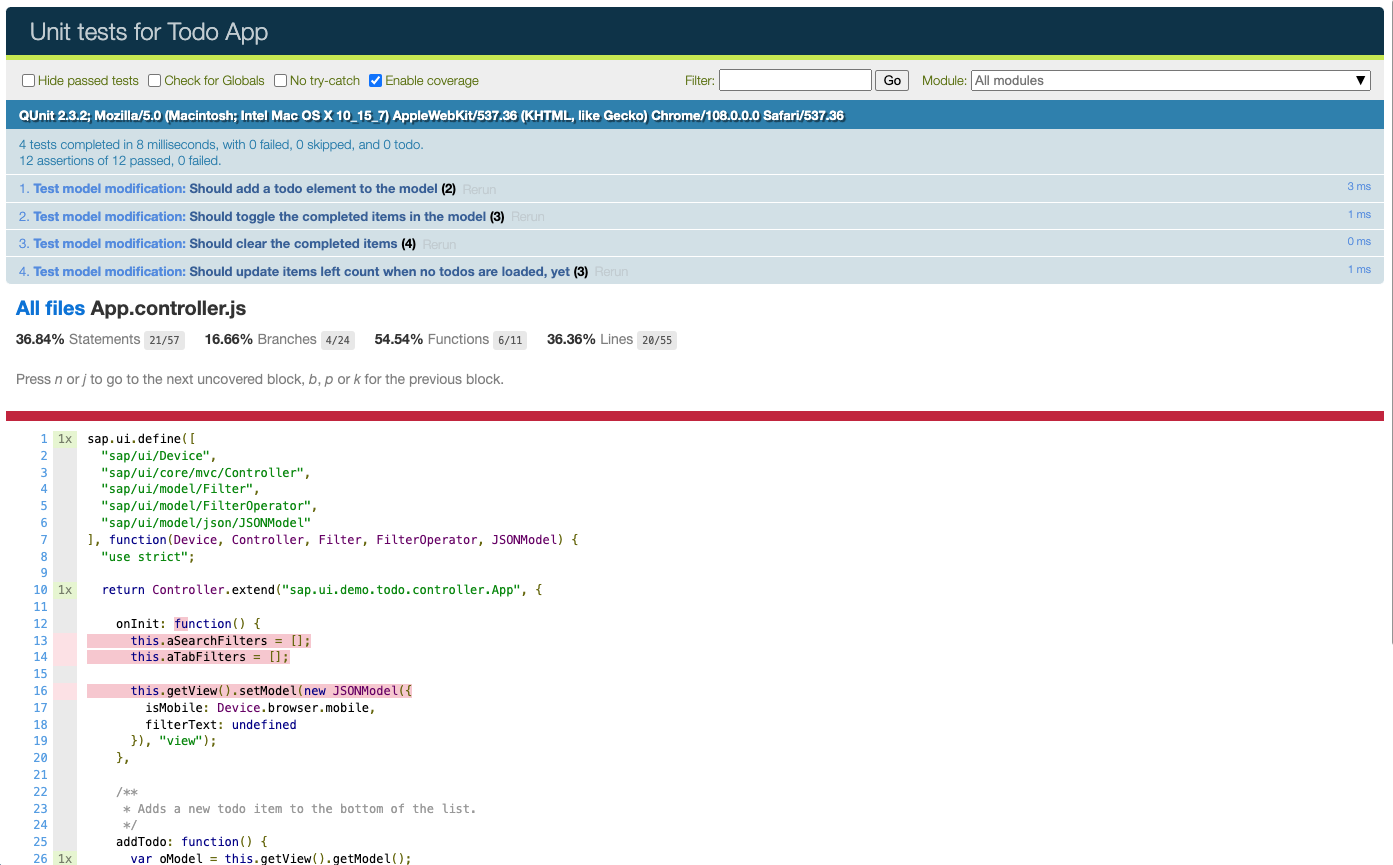Click line number 13 in the code gutter

40,640
